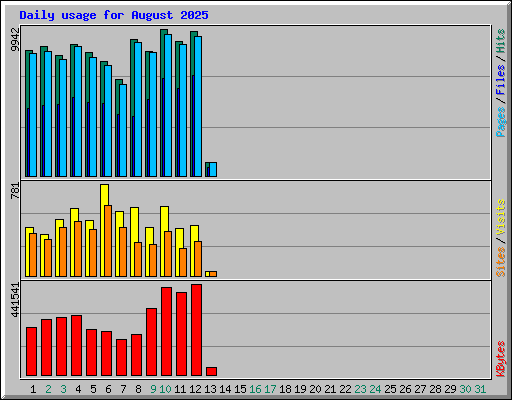
Task: Click day 22 on the x-axis
Action: [345, 389]
